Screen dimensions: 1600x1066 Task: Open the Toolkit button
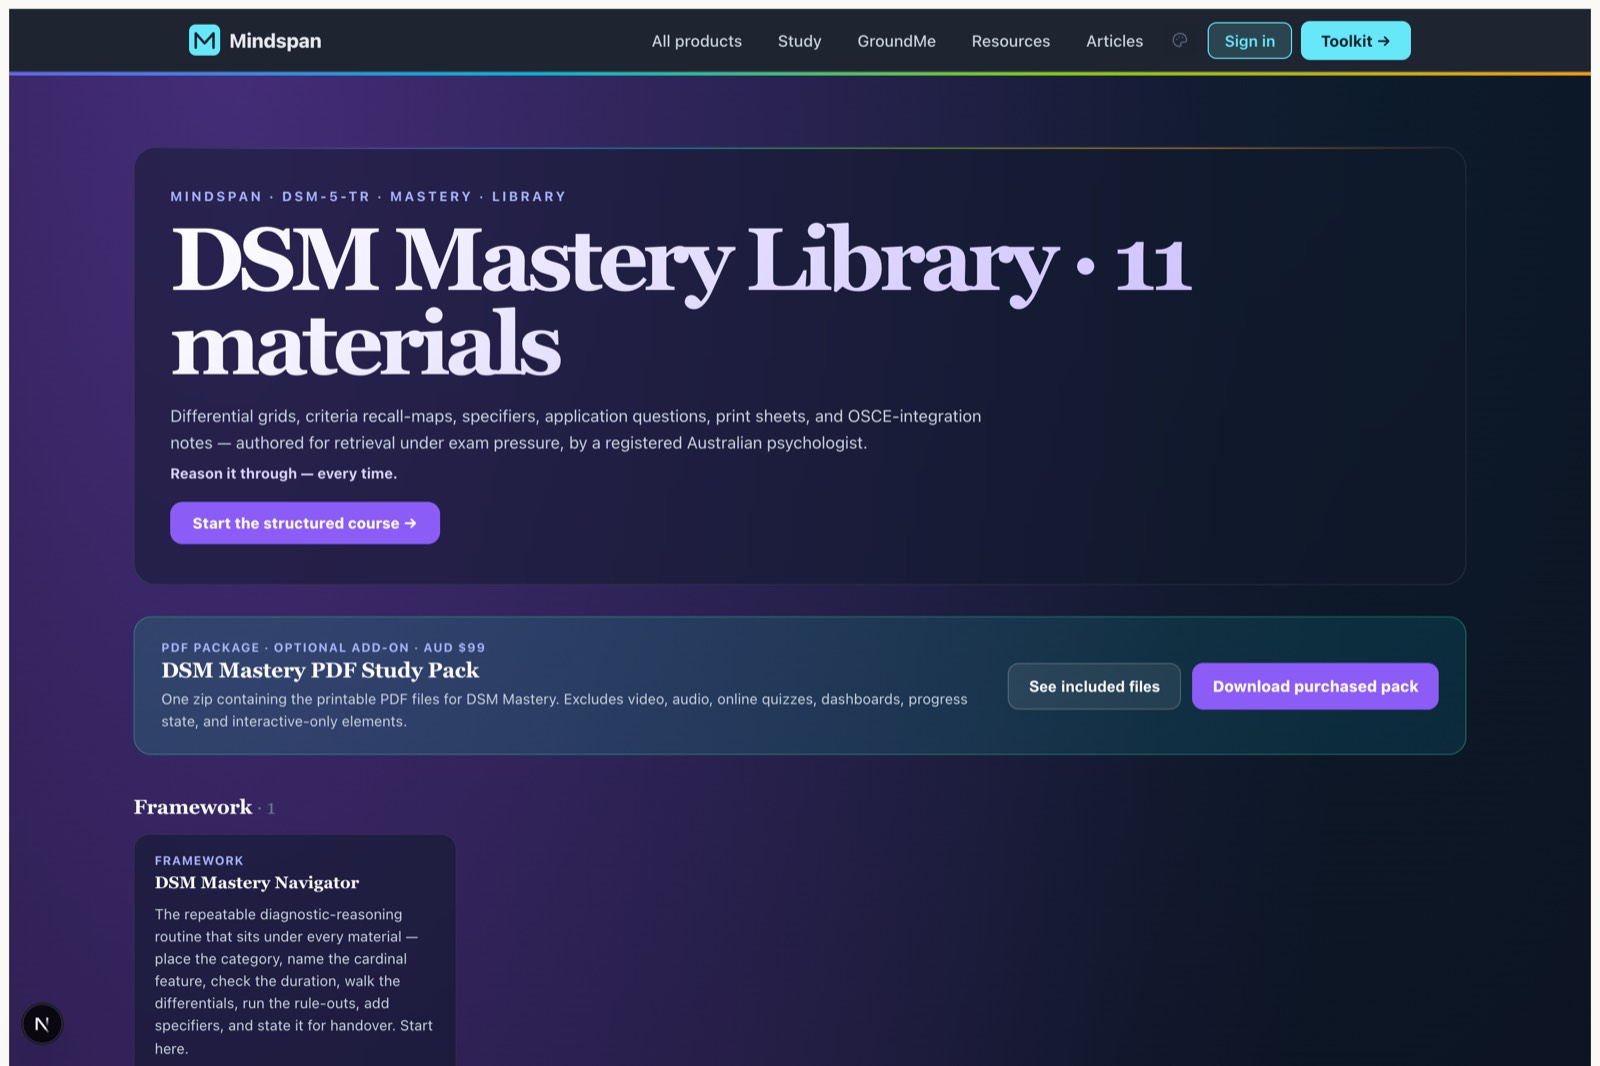click(x=1355, y=41)
